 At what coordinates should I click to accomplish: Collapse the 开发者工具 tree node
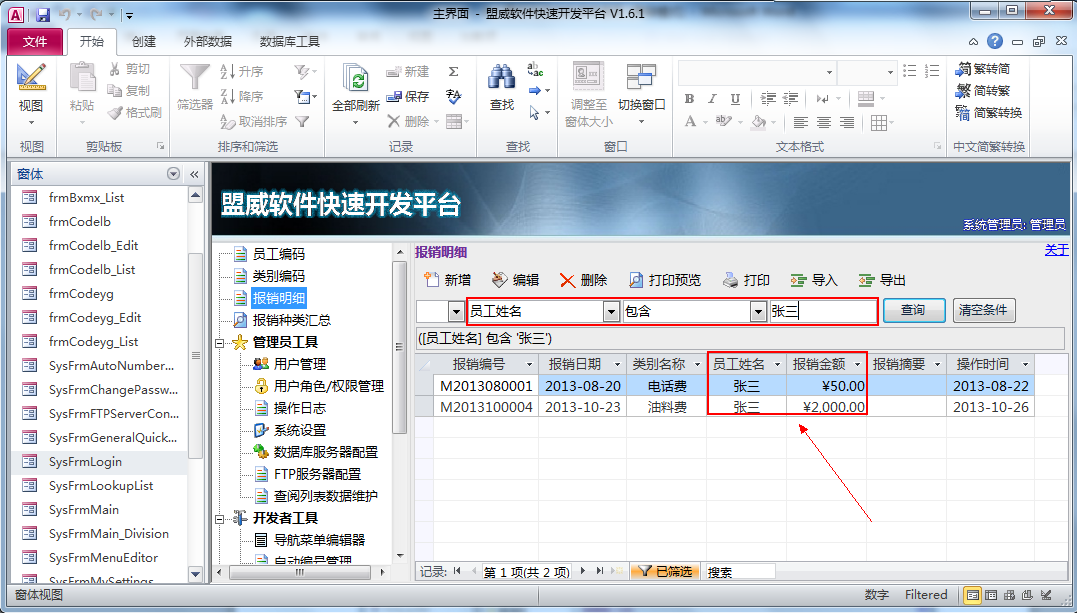[220, 518]
